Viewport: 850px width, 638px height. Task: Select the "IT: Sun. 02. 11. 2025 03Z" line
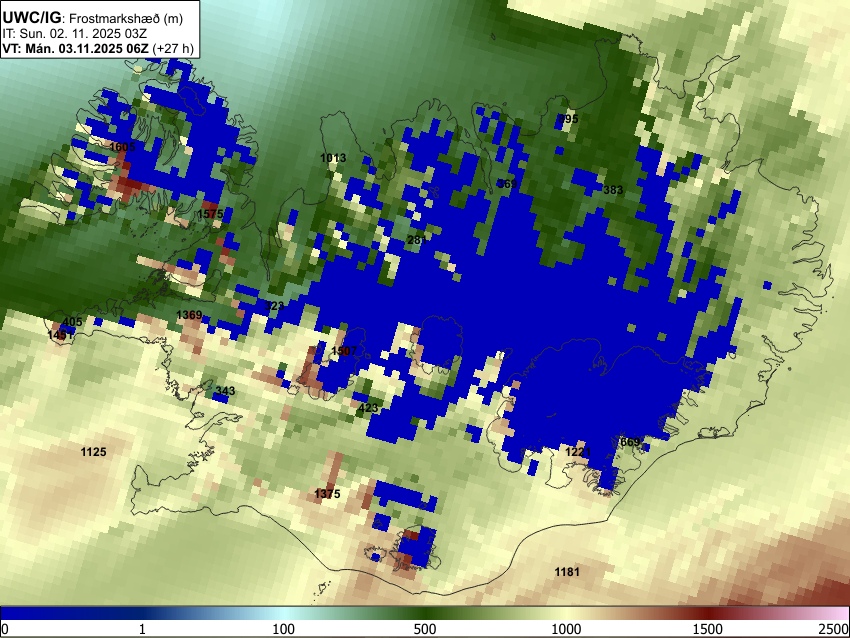point(75,34)
